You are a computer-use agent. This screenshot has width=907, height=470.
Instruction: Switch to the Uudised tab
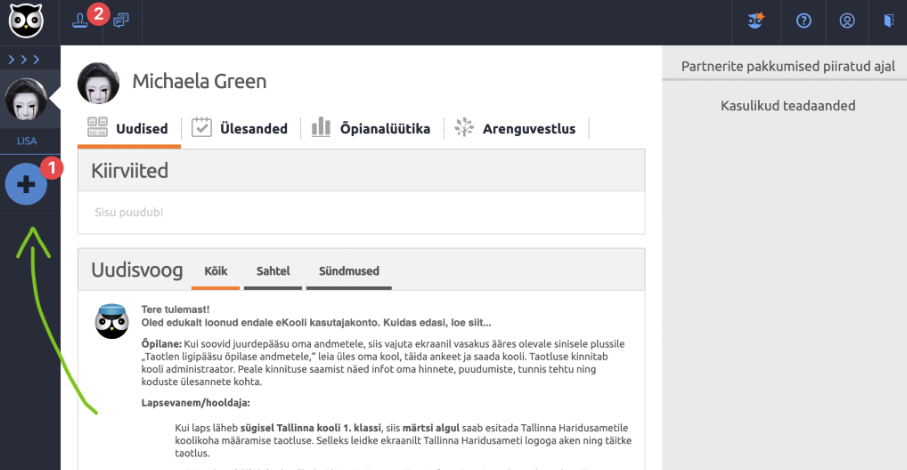(128, 128)
